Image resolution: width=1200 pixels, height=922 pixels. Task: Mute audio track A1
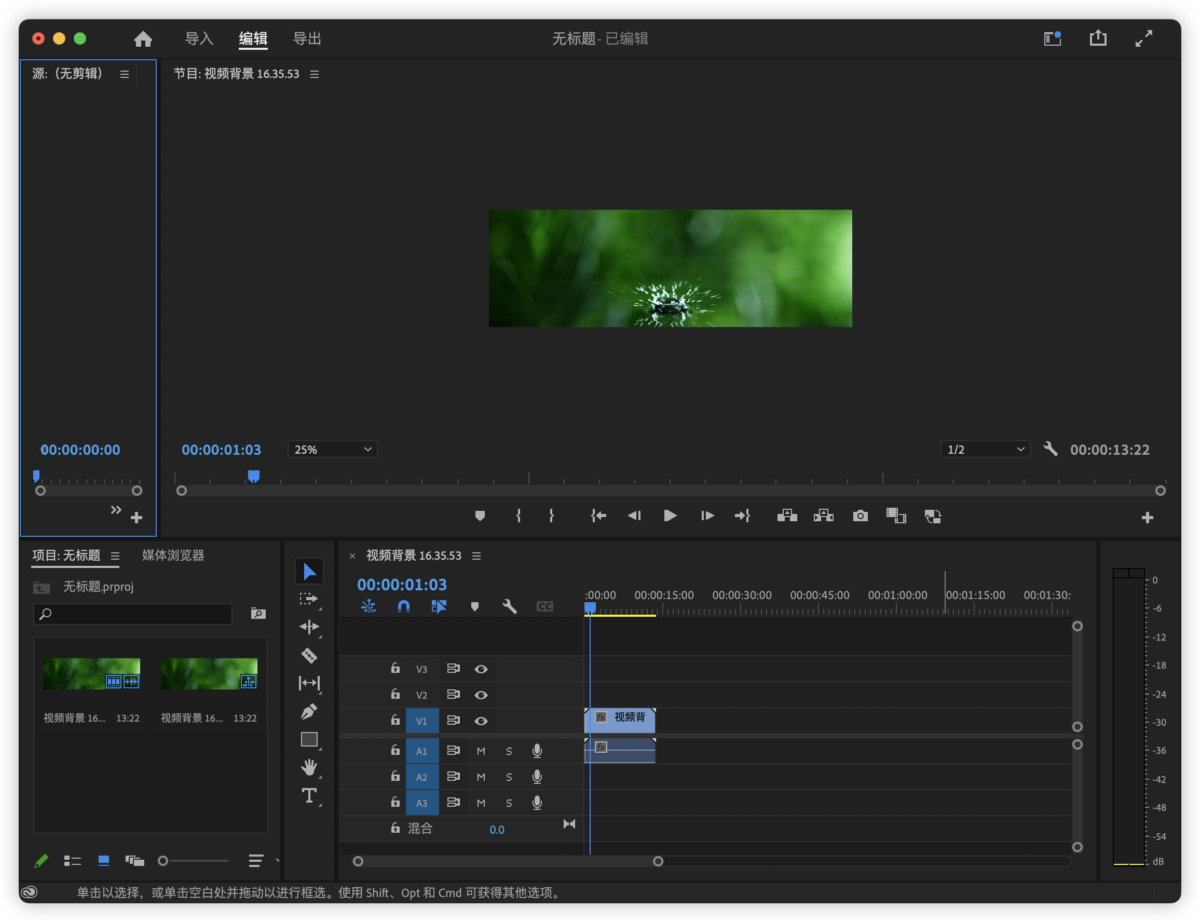pos(481,750)
